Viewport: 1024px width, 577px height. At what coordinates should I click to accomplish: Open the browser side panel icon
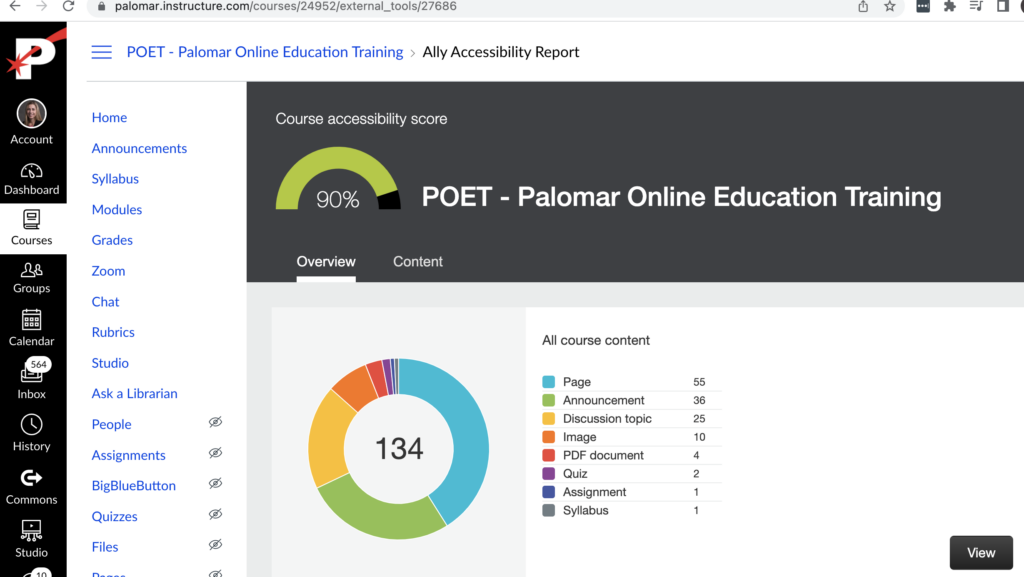point(1002,6)
